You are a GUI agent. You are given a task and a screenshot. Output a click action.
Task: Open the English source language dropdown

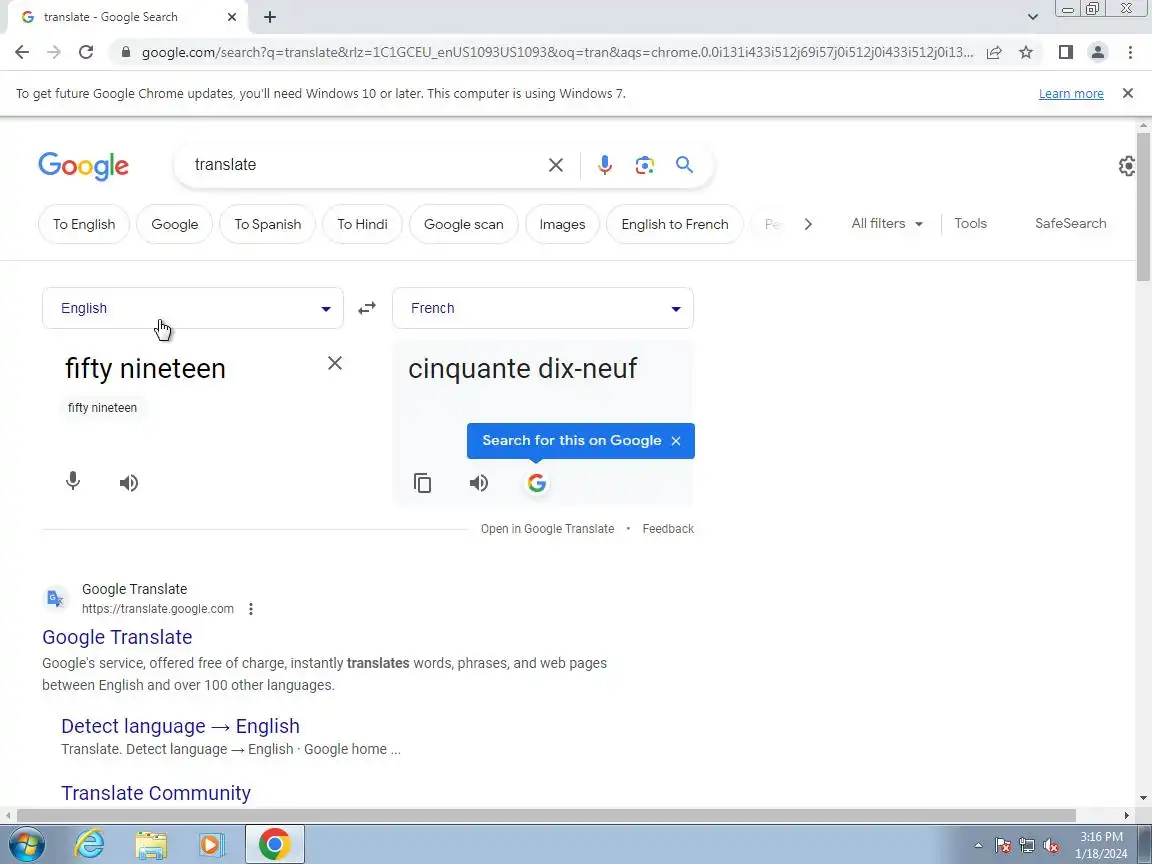(192, 309)
